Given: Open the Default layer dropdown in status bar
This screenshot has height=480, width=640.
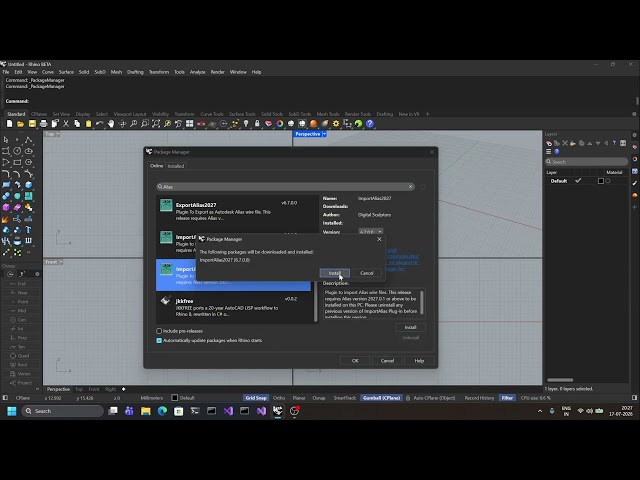Looking at the screenshot, I should point(183,398).
